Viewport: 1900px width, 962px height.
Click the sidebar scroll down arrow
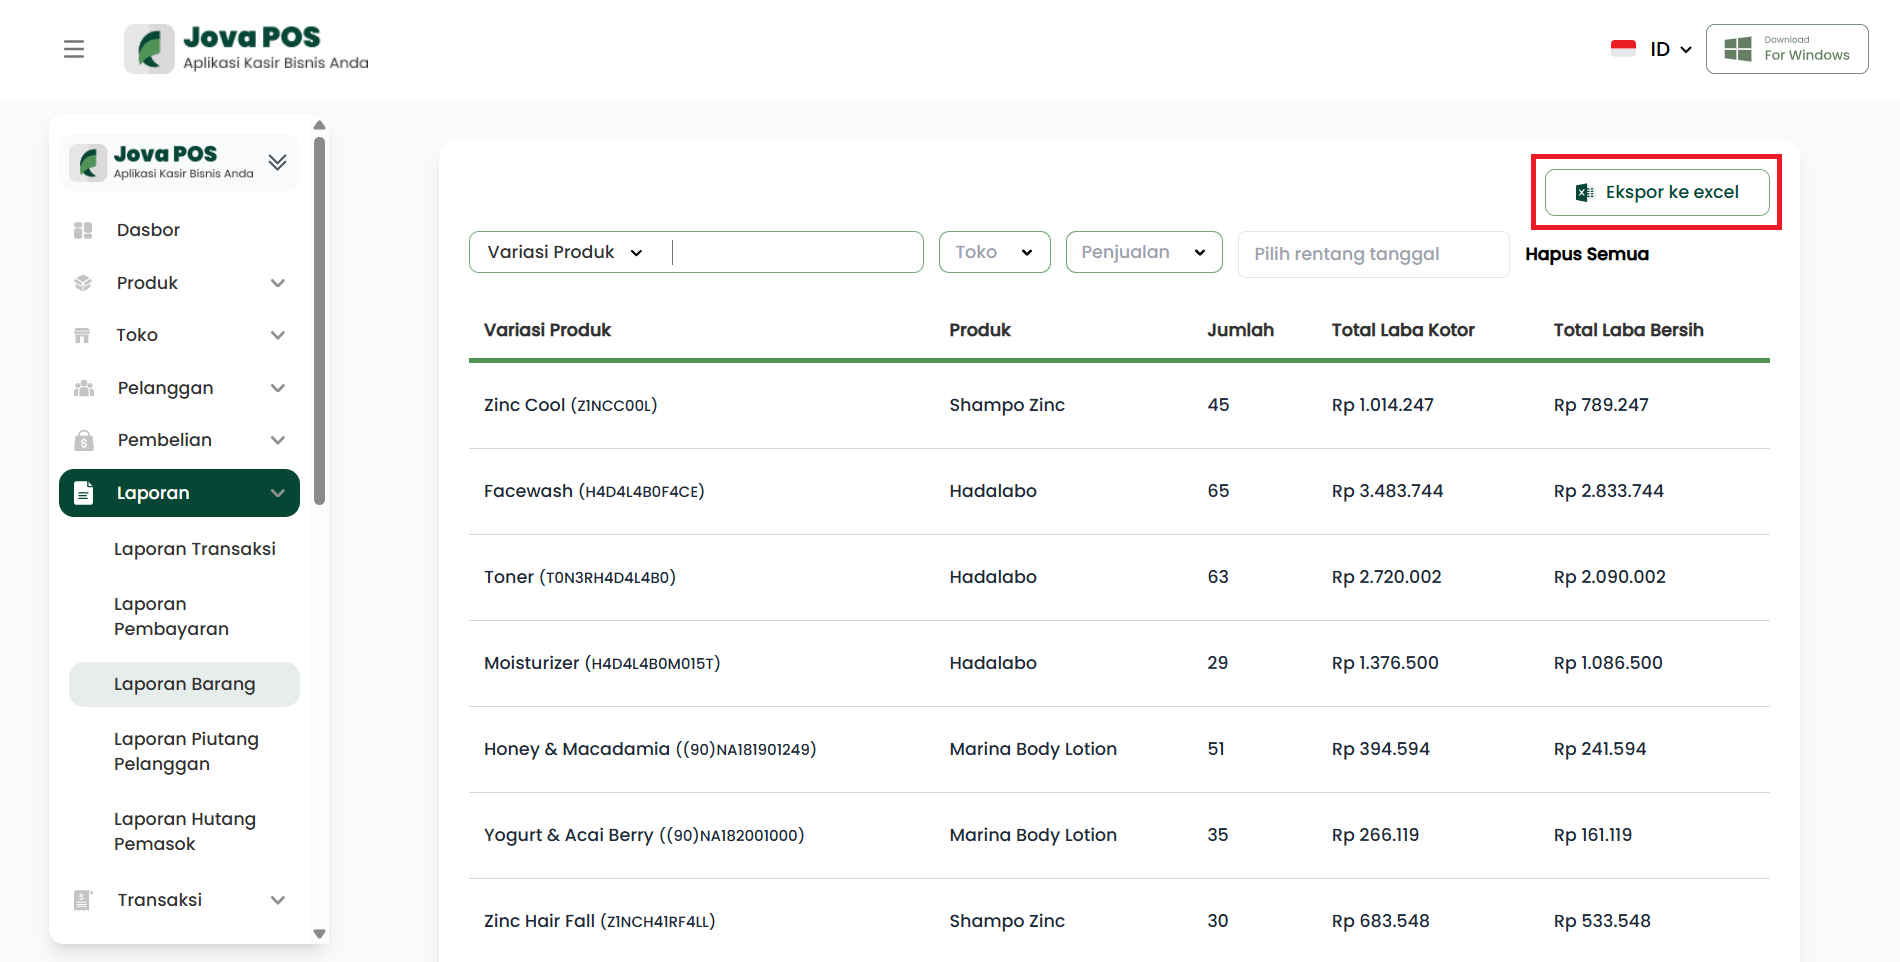(x=320, y=933)
